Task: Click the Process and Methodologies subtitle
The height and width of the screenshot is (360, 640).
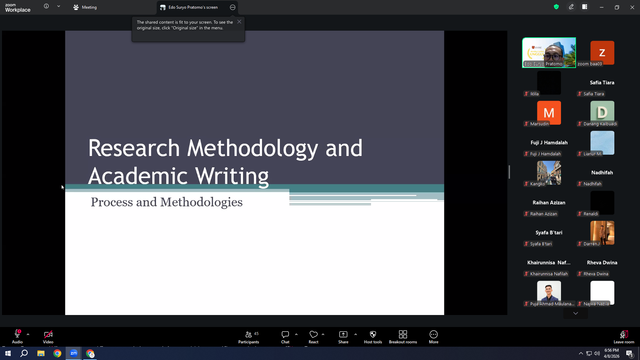Action: [x=167, y=202]
